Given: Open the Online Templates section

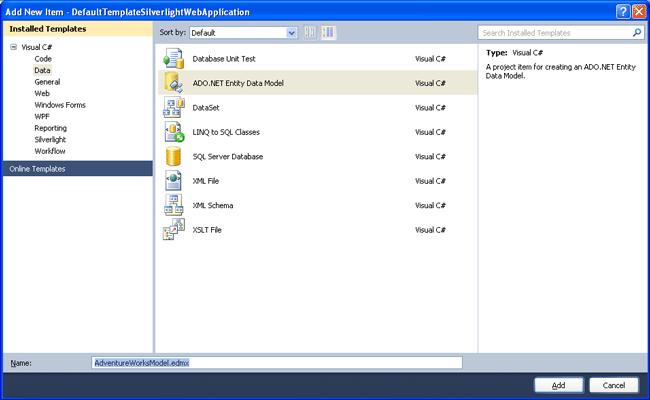Looking at the screenshot, I should (x=78, y=169).
